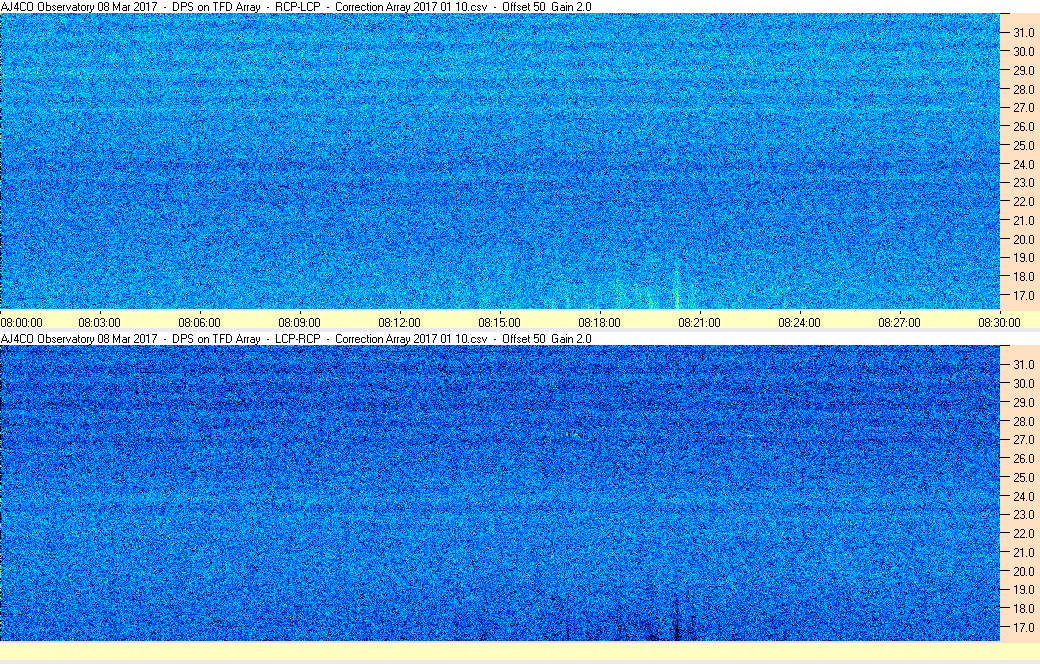Click 27.0 frequency label in LCP-RCP panel
This screenshot has width=1040, height=664.
1023,440
